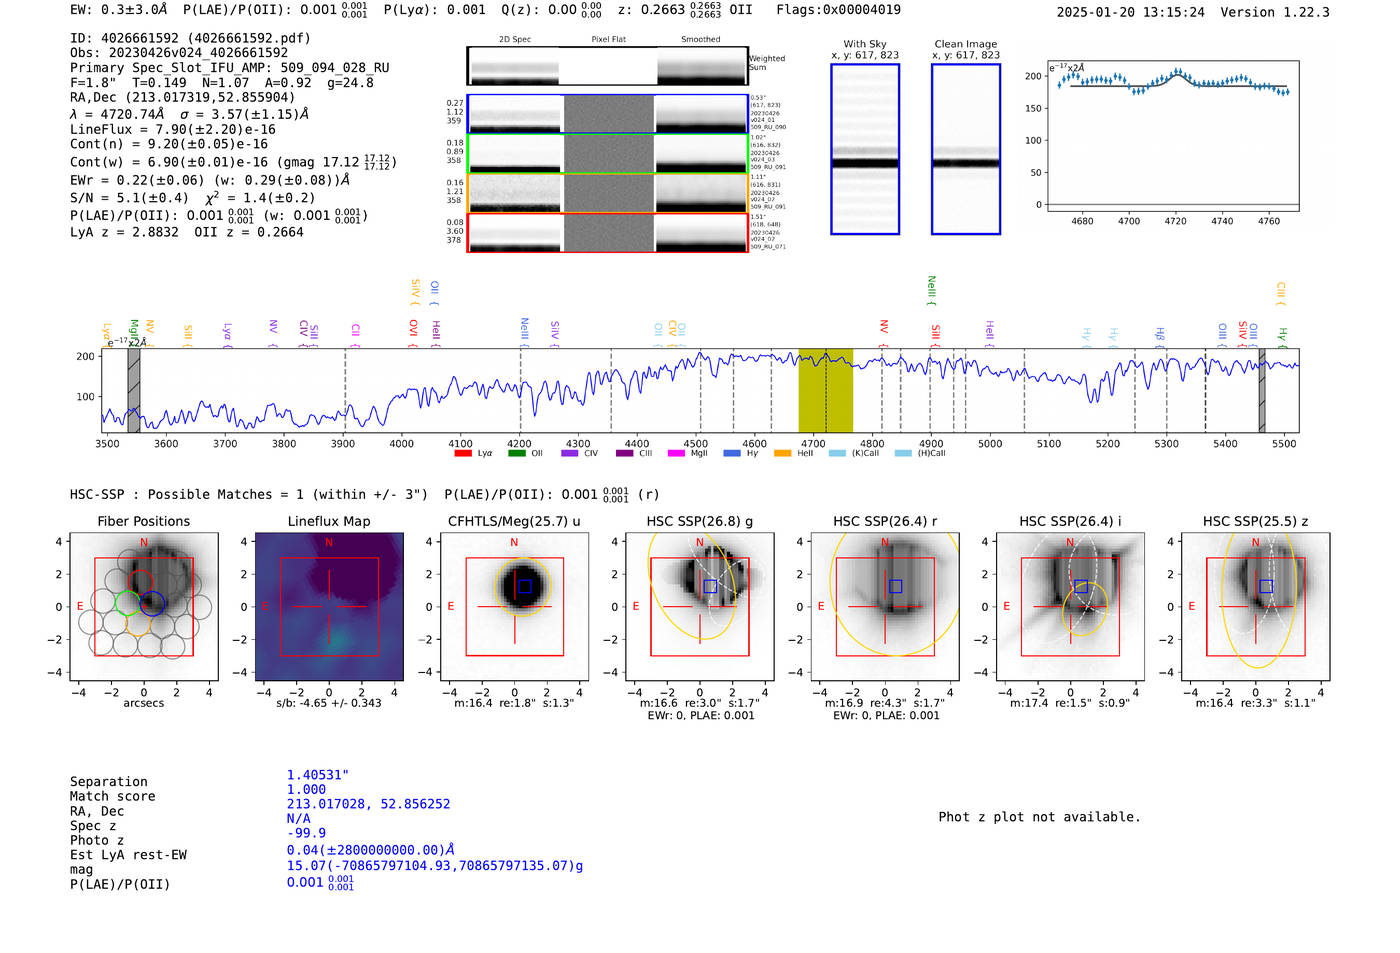Click the emission line profile plot near 4720Å
Image resolution: width=1400 pixels, height=953 pixels.
tap(1173, 136)
